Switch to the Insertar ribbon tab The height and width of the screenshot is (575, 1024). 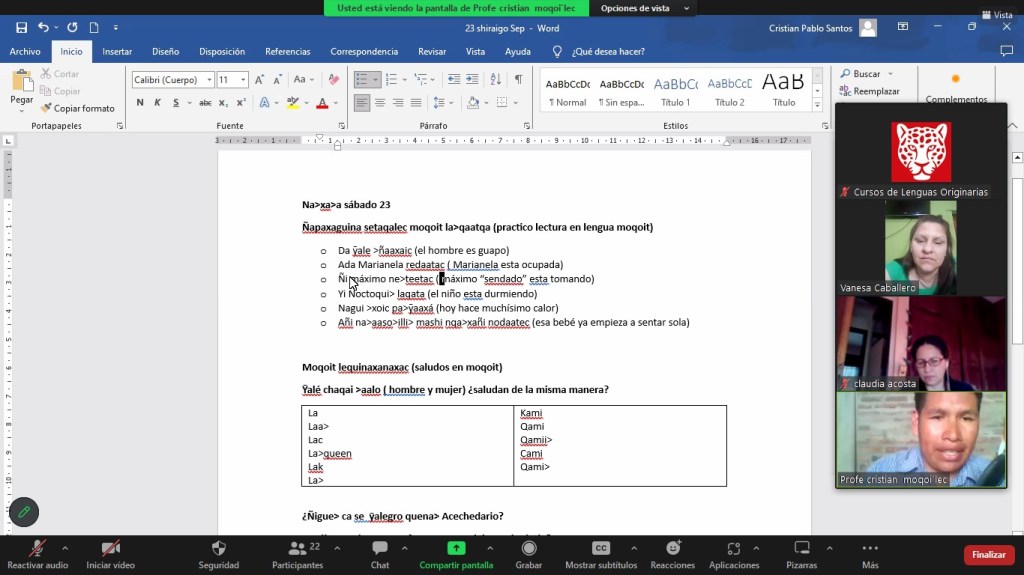[x=117, y=52]
